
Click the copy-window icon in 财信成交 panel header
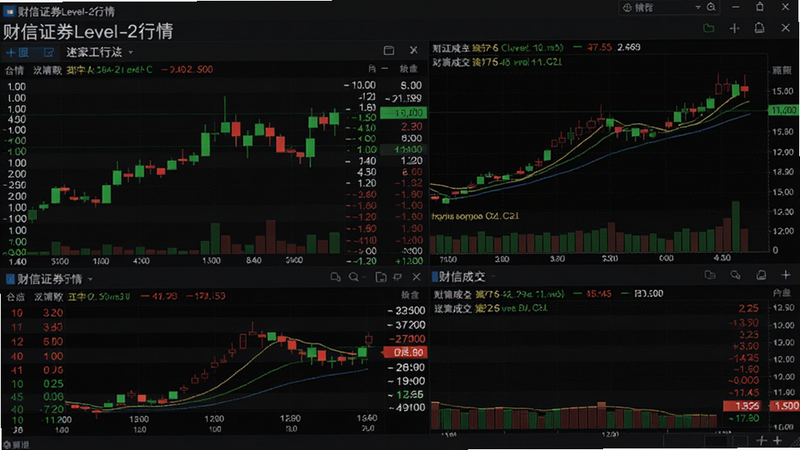[x=761, y=275]
